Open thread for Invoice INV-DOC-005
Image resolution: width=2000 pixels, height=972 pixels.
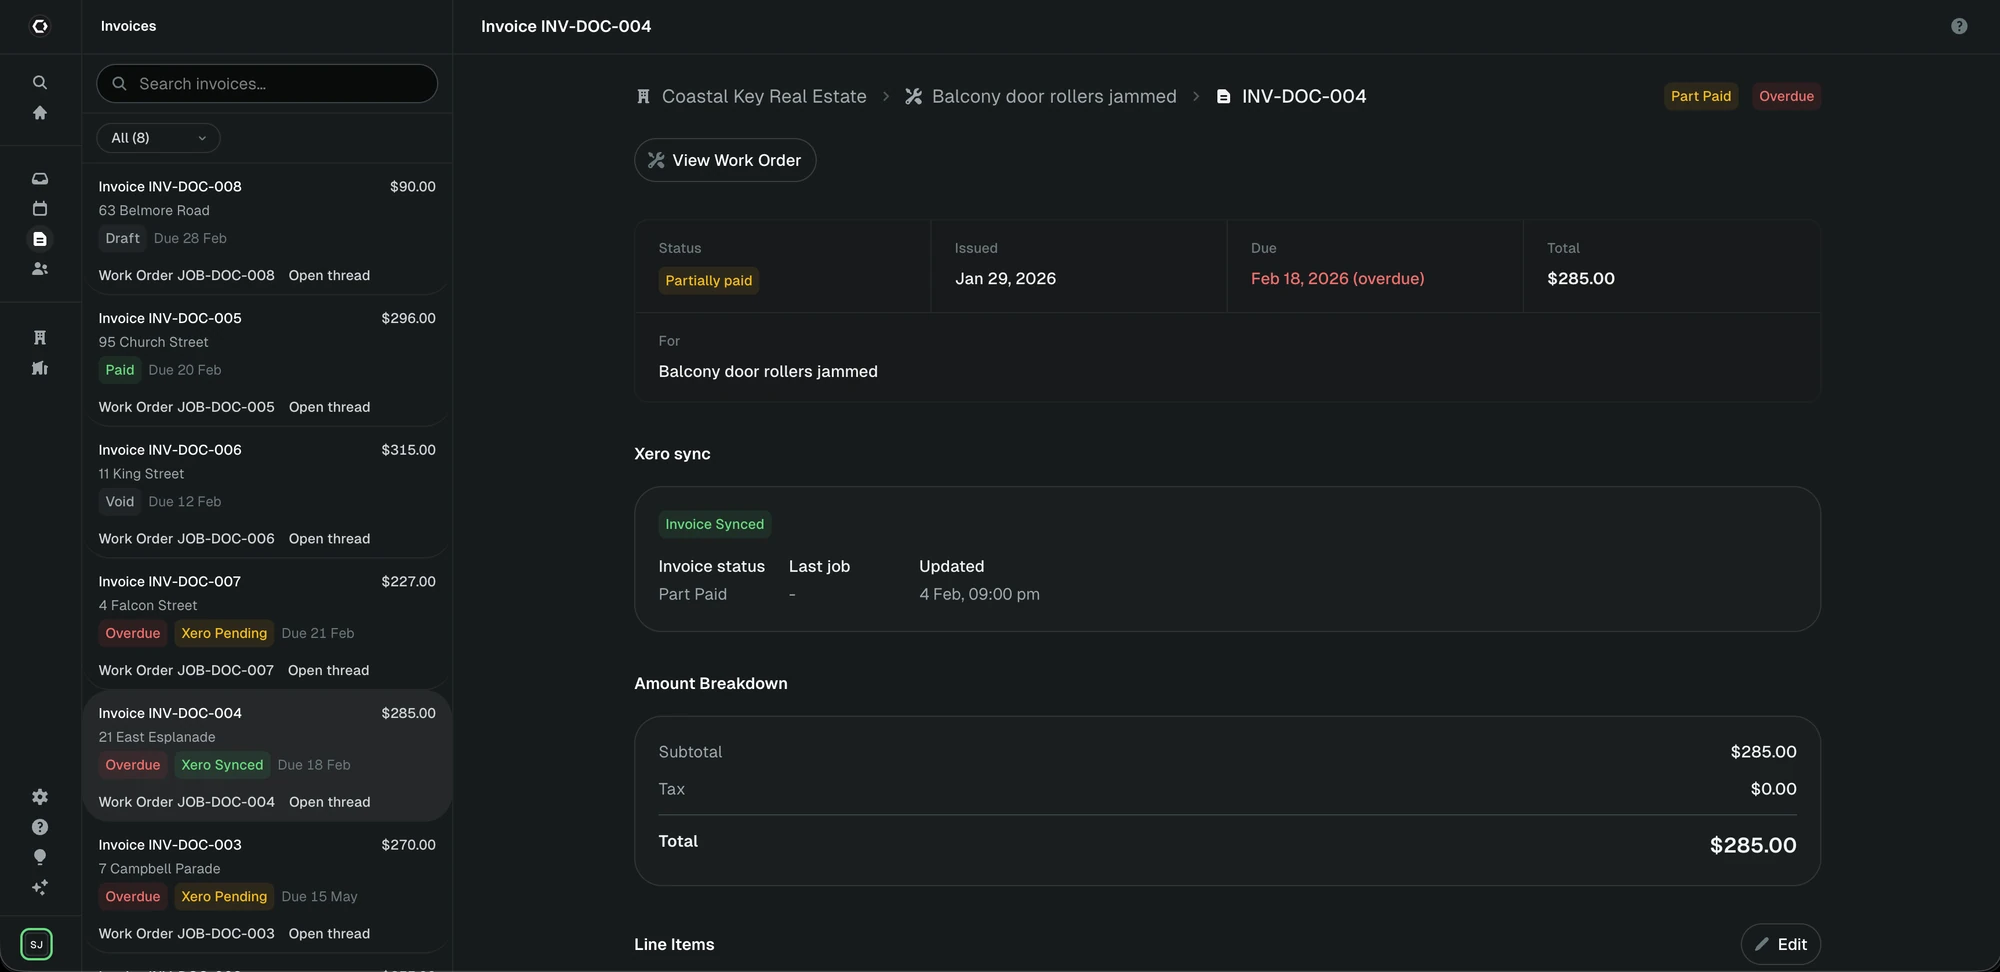329,407
